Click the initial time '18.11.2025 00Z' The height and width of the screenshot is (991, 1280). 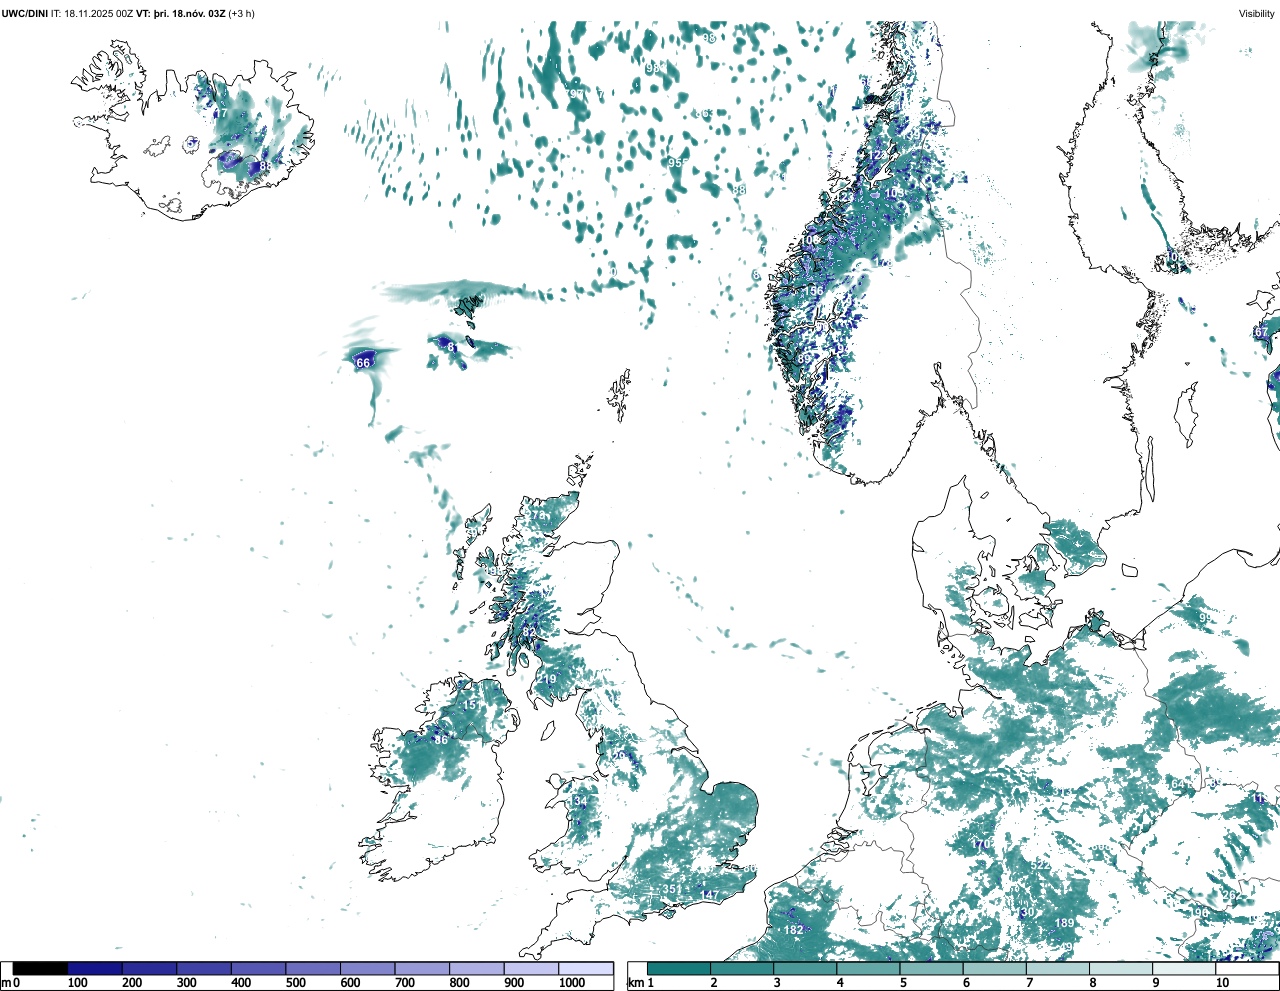pyautogui.click(x=98, y=13)
